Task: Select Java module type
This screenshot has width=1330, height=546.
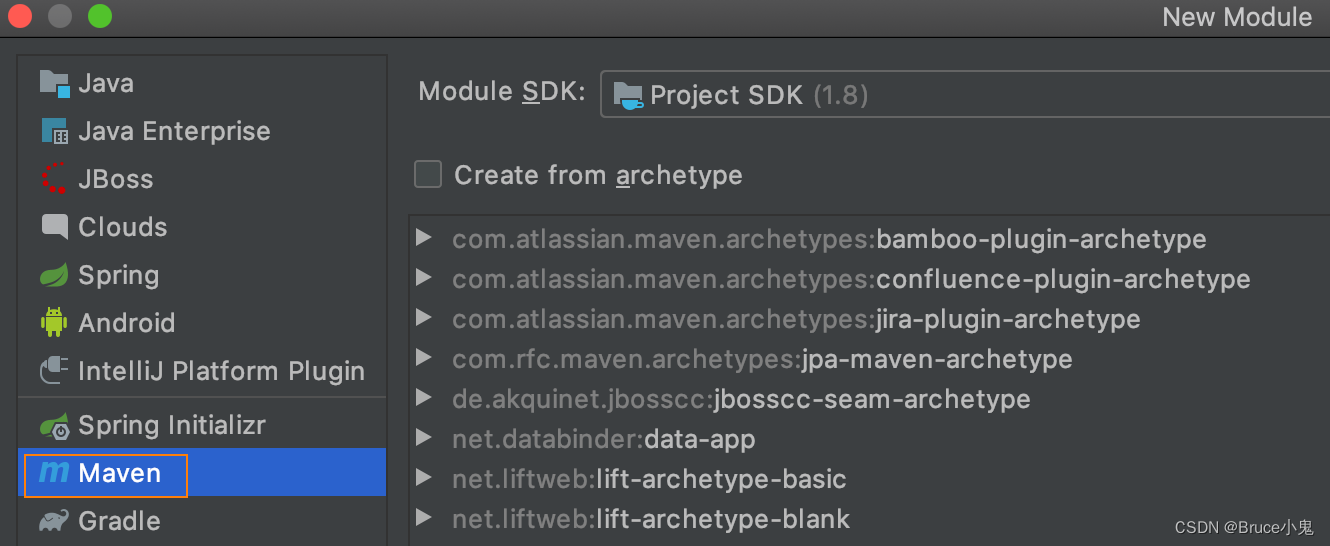Action: (x=202, y=83)
